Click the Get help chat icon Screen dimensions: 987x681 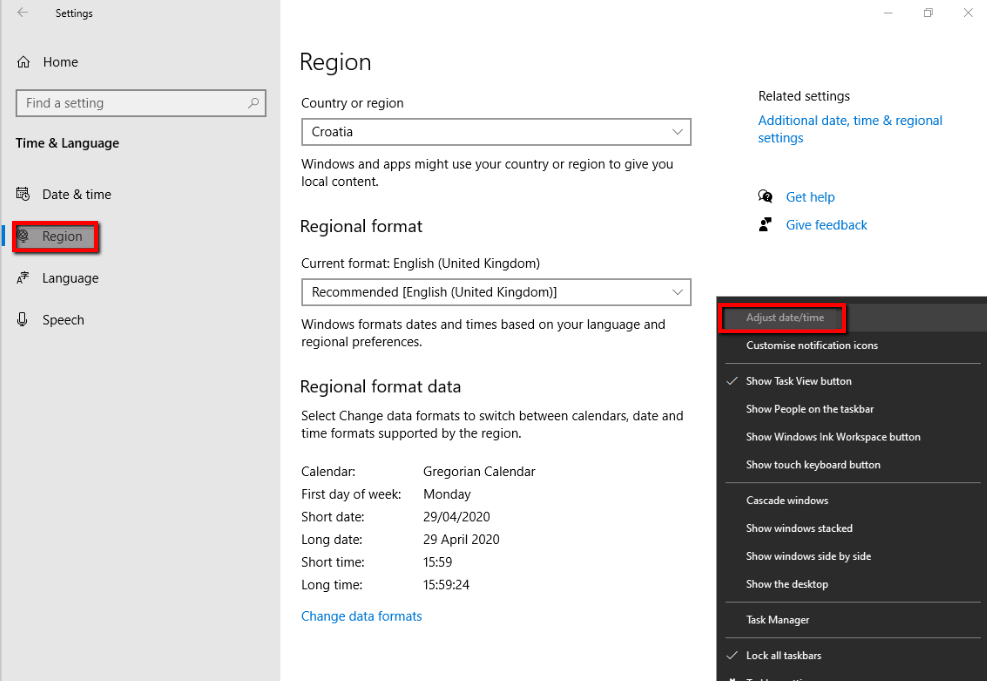[765, 196]
